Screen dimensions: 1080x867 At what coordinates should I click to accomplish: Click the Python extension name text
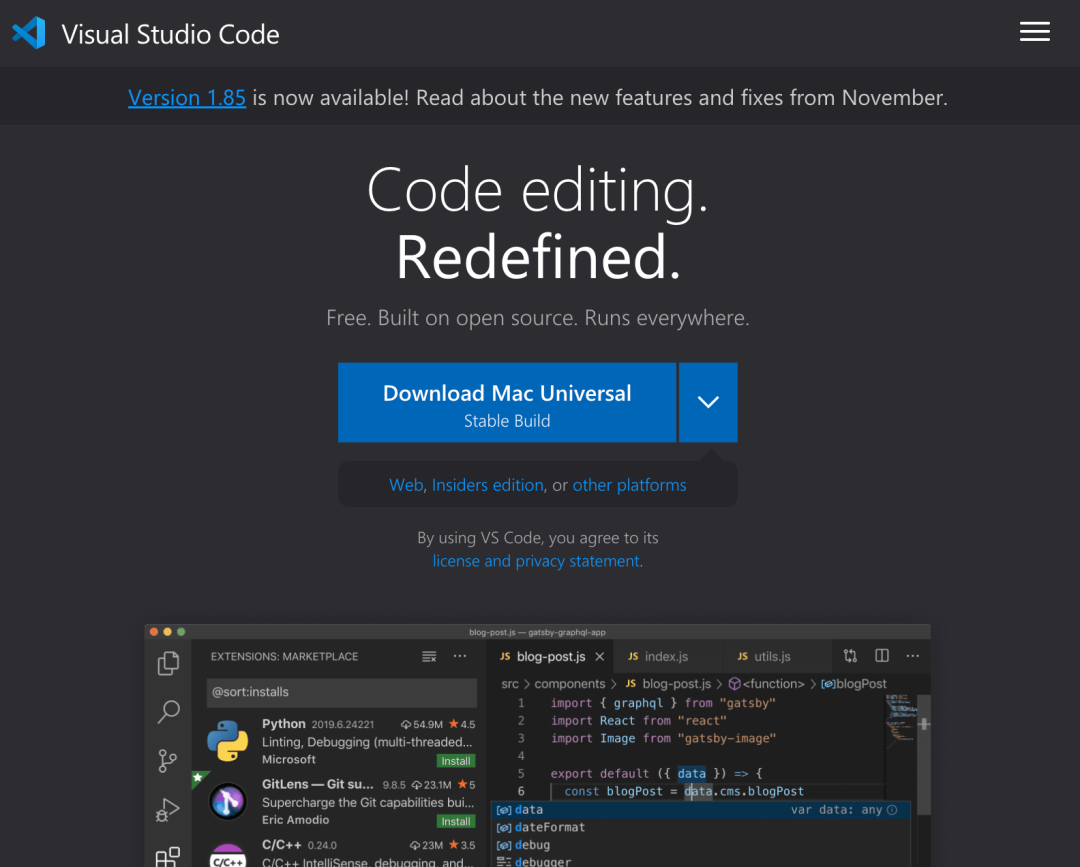coord(283,724)
